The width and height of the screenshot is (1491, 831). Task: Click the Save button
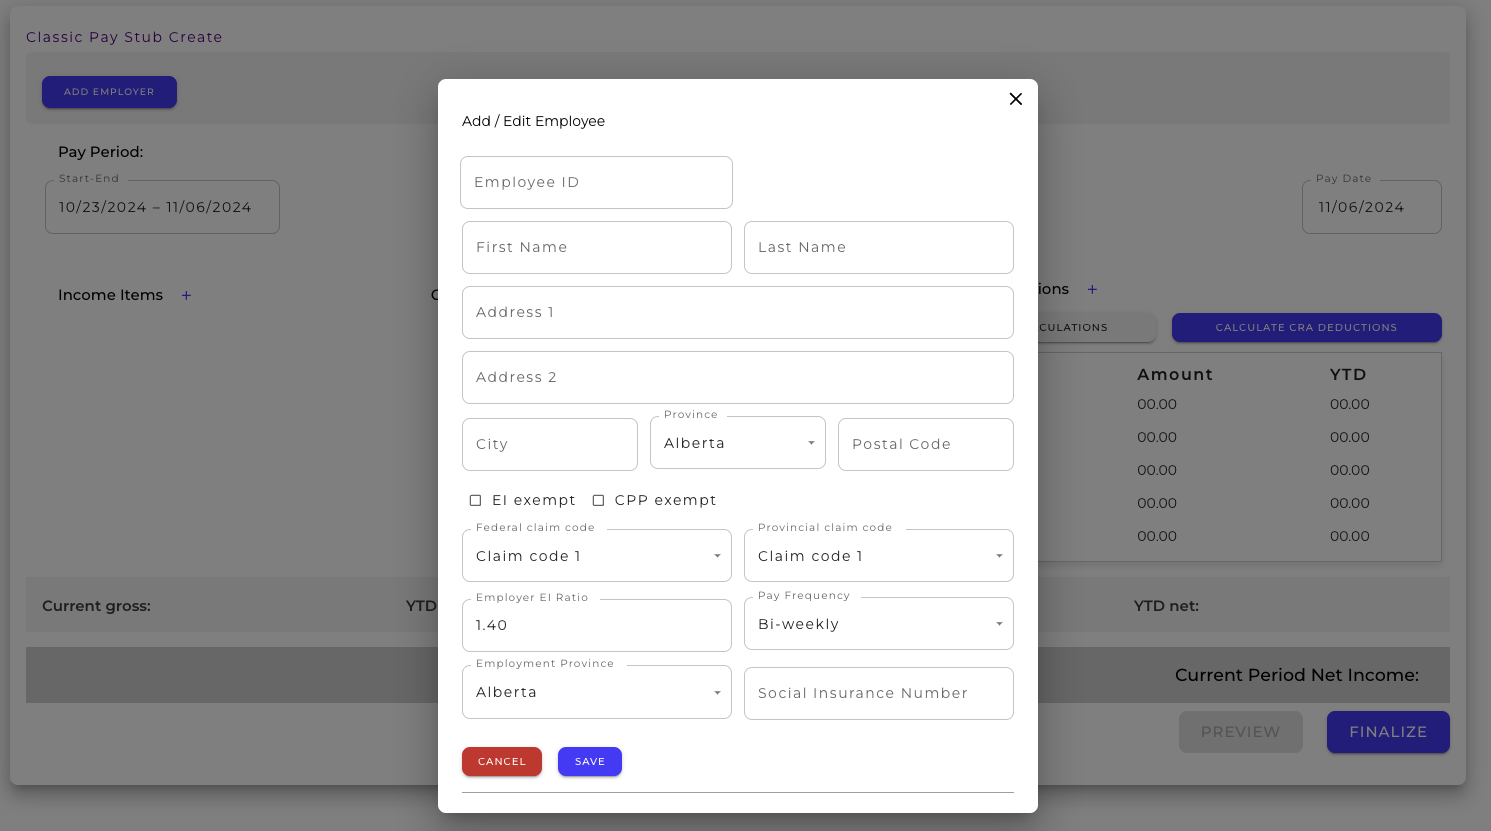[x=590, y=761]
